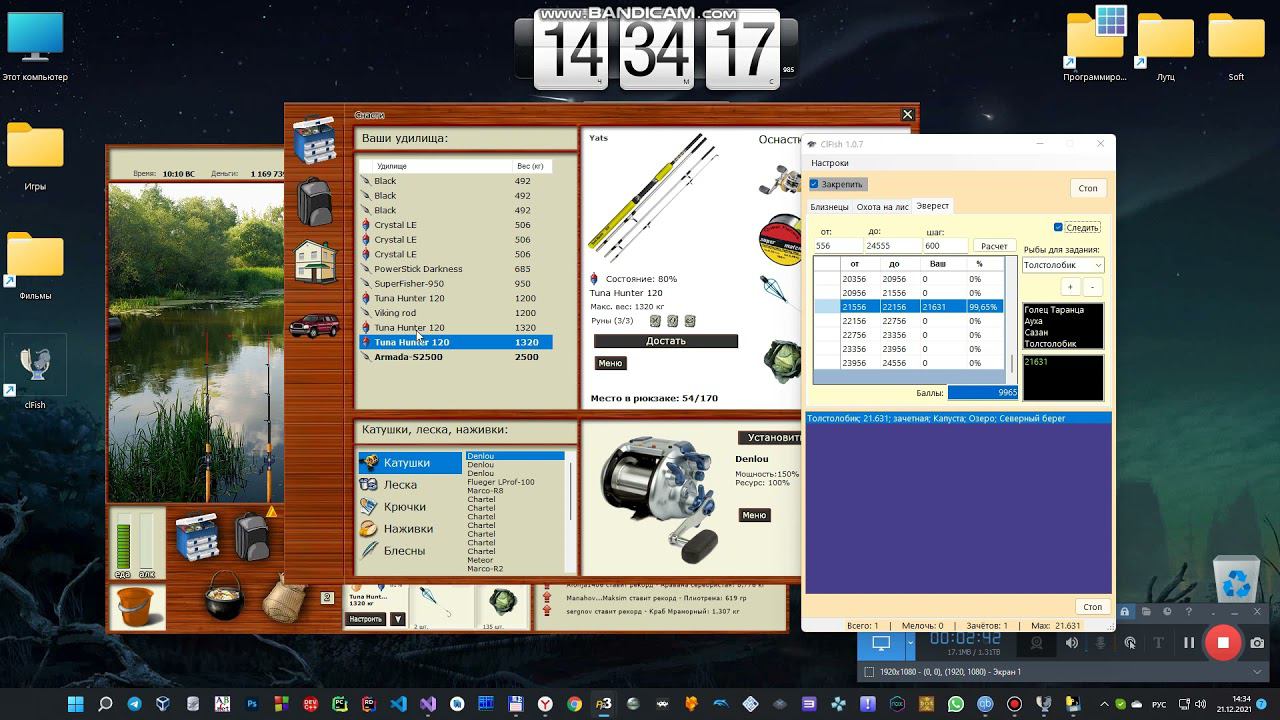Open the house tab in the gear window
1280x720 pixels.
(x=314, y=262)
